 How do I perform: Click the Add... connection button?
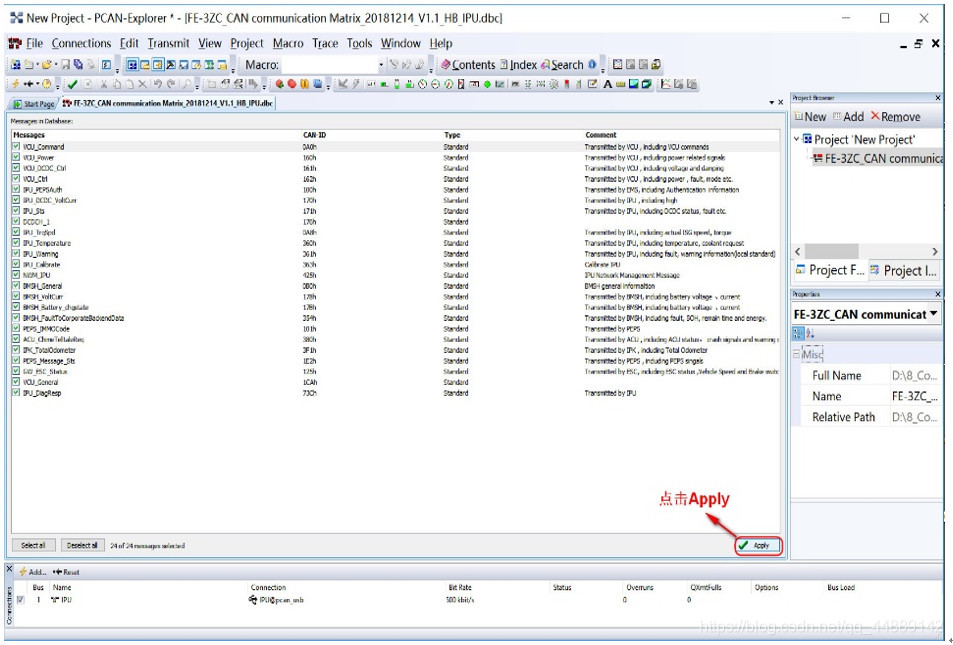coord(33,572)
